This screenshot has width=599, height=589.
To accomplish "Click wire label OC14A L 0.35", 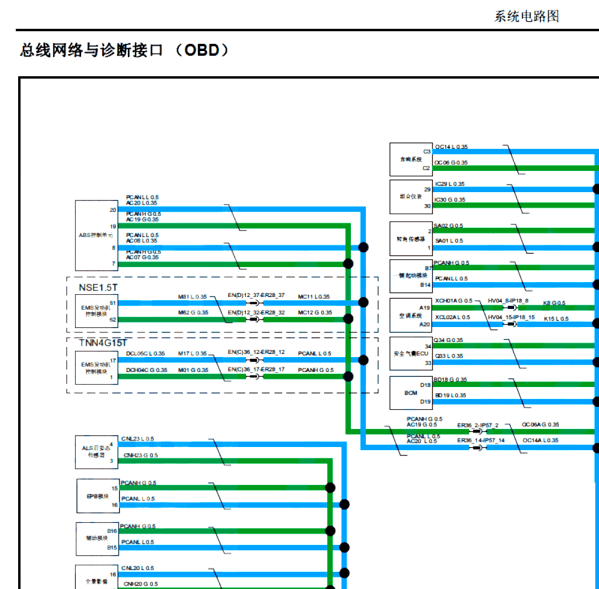I will (541, 440).
